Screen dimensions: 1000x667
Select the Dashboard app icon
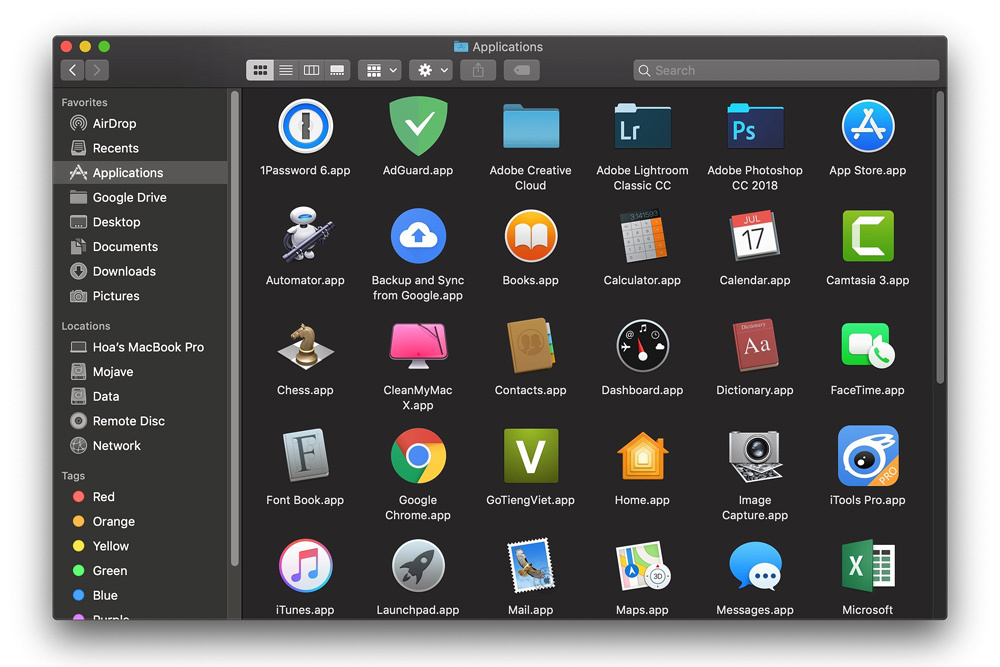(x=642, y=346)
